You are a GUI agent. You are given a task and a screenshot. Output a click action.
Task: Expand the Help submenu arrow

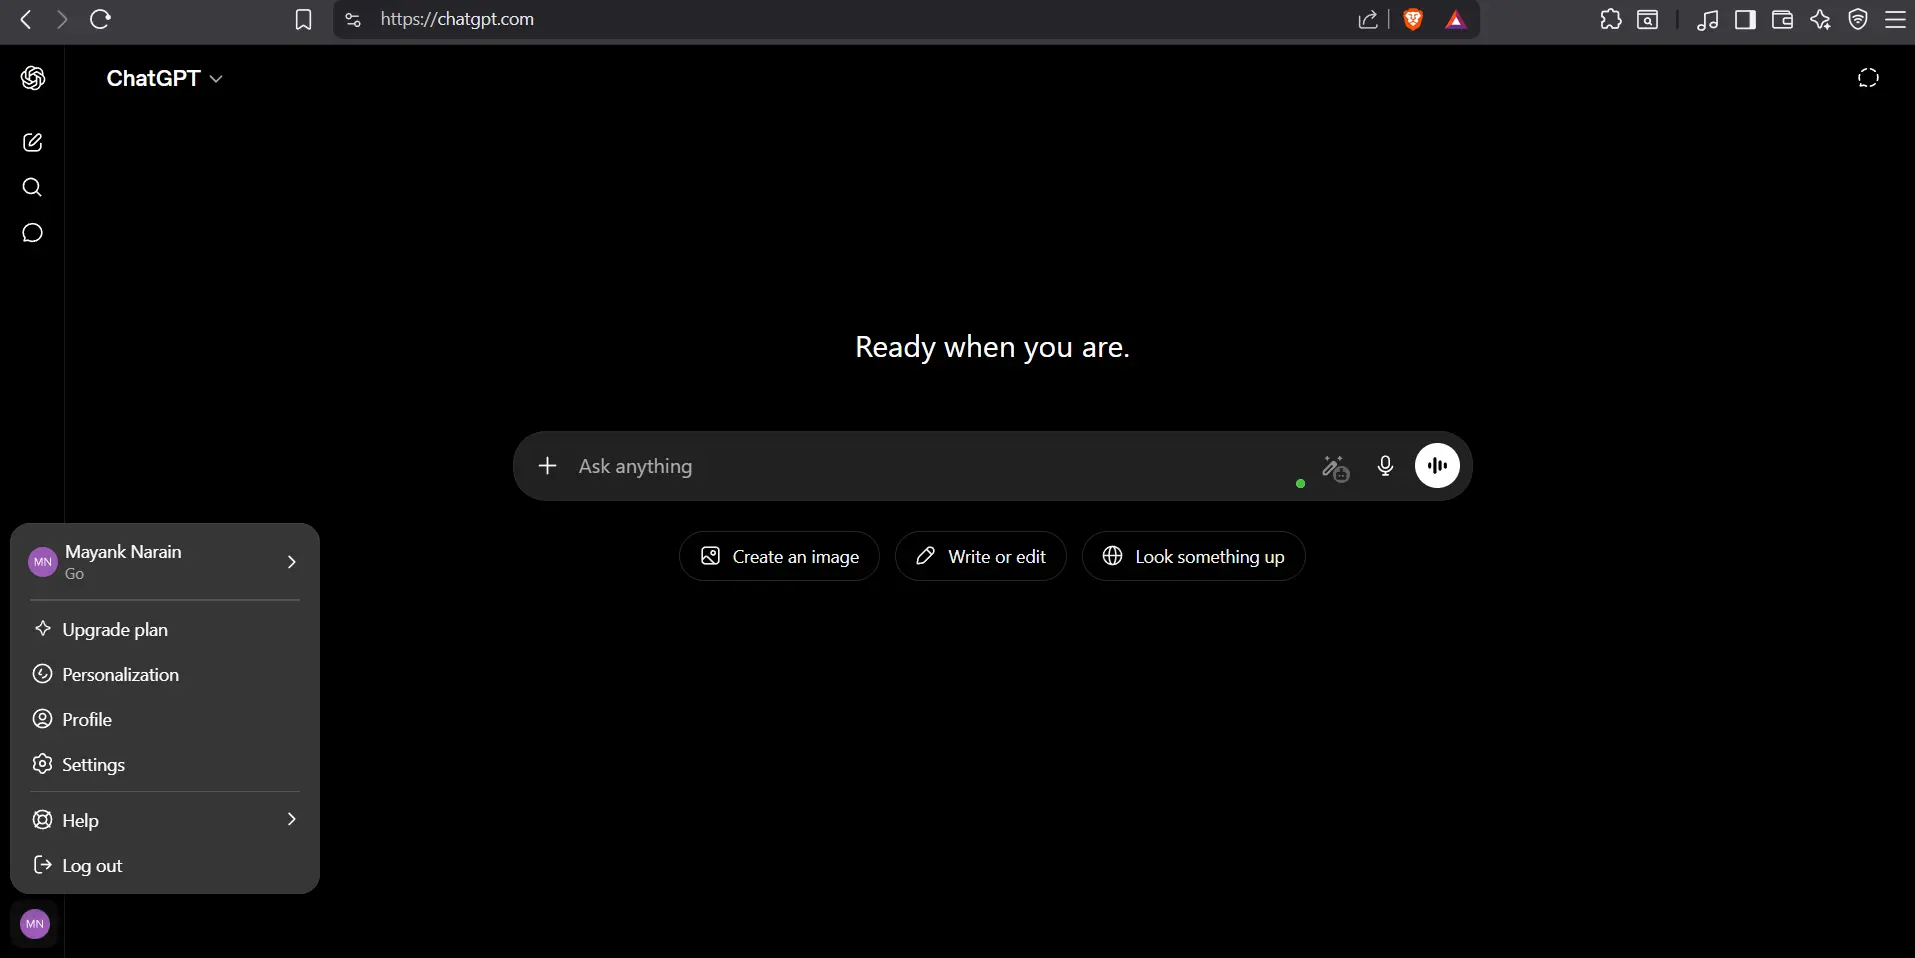click(x=292, y=819)
